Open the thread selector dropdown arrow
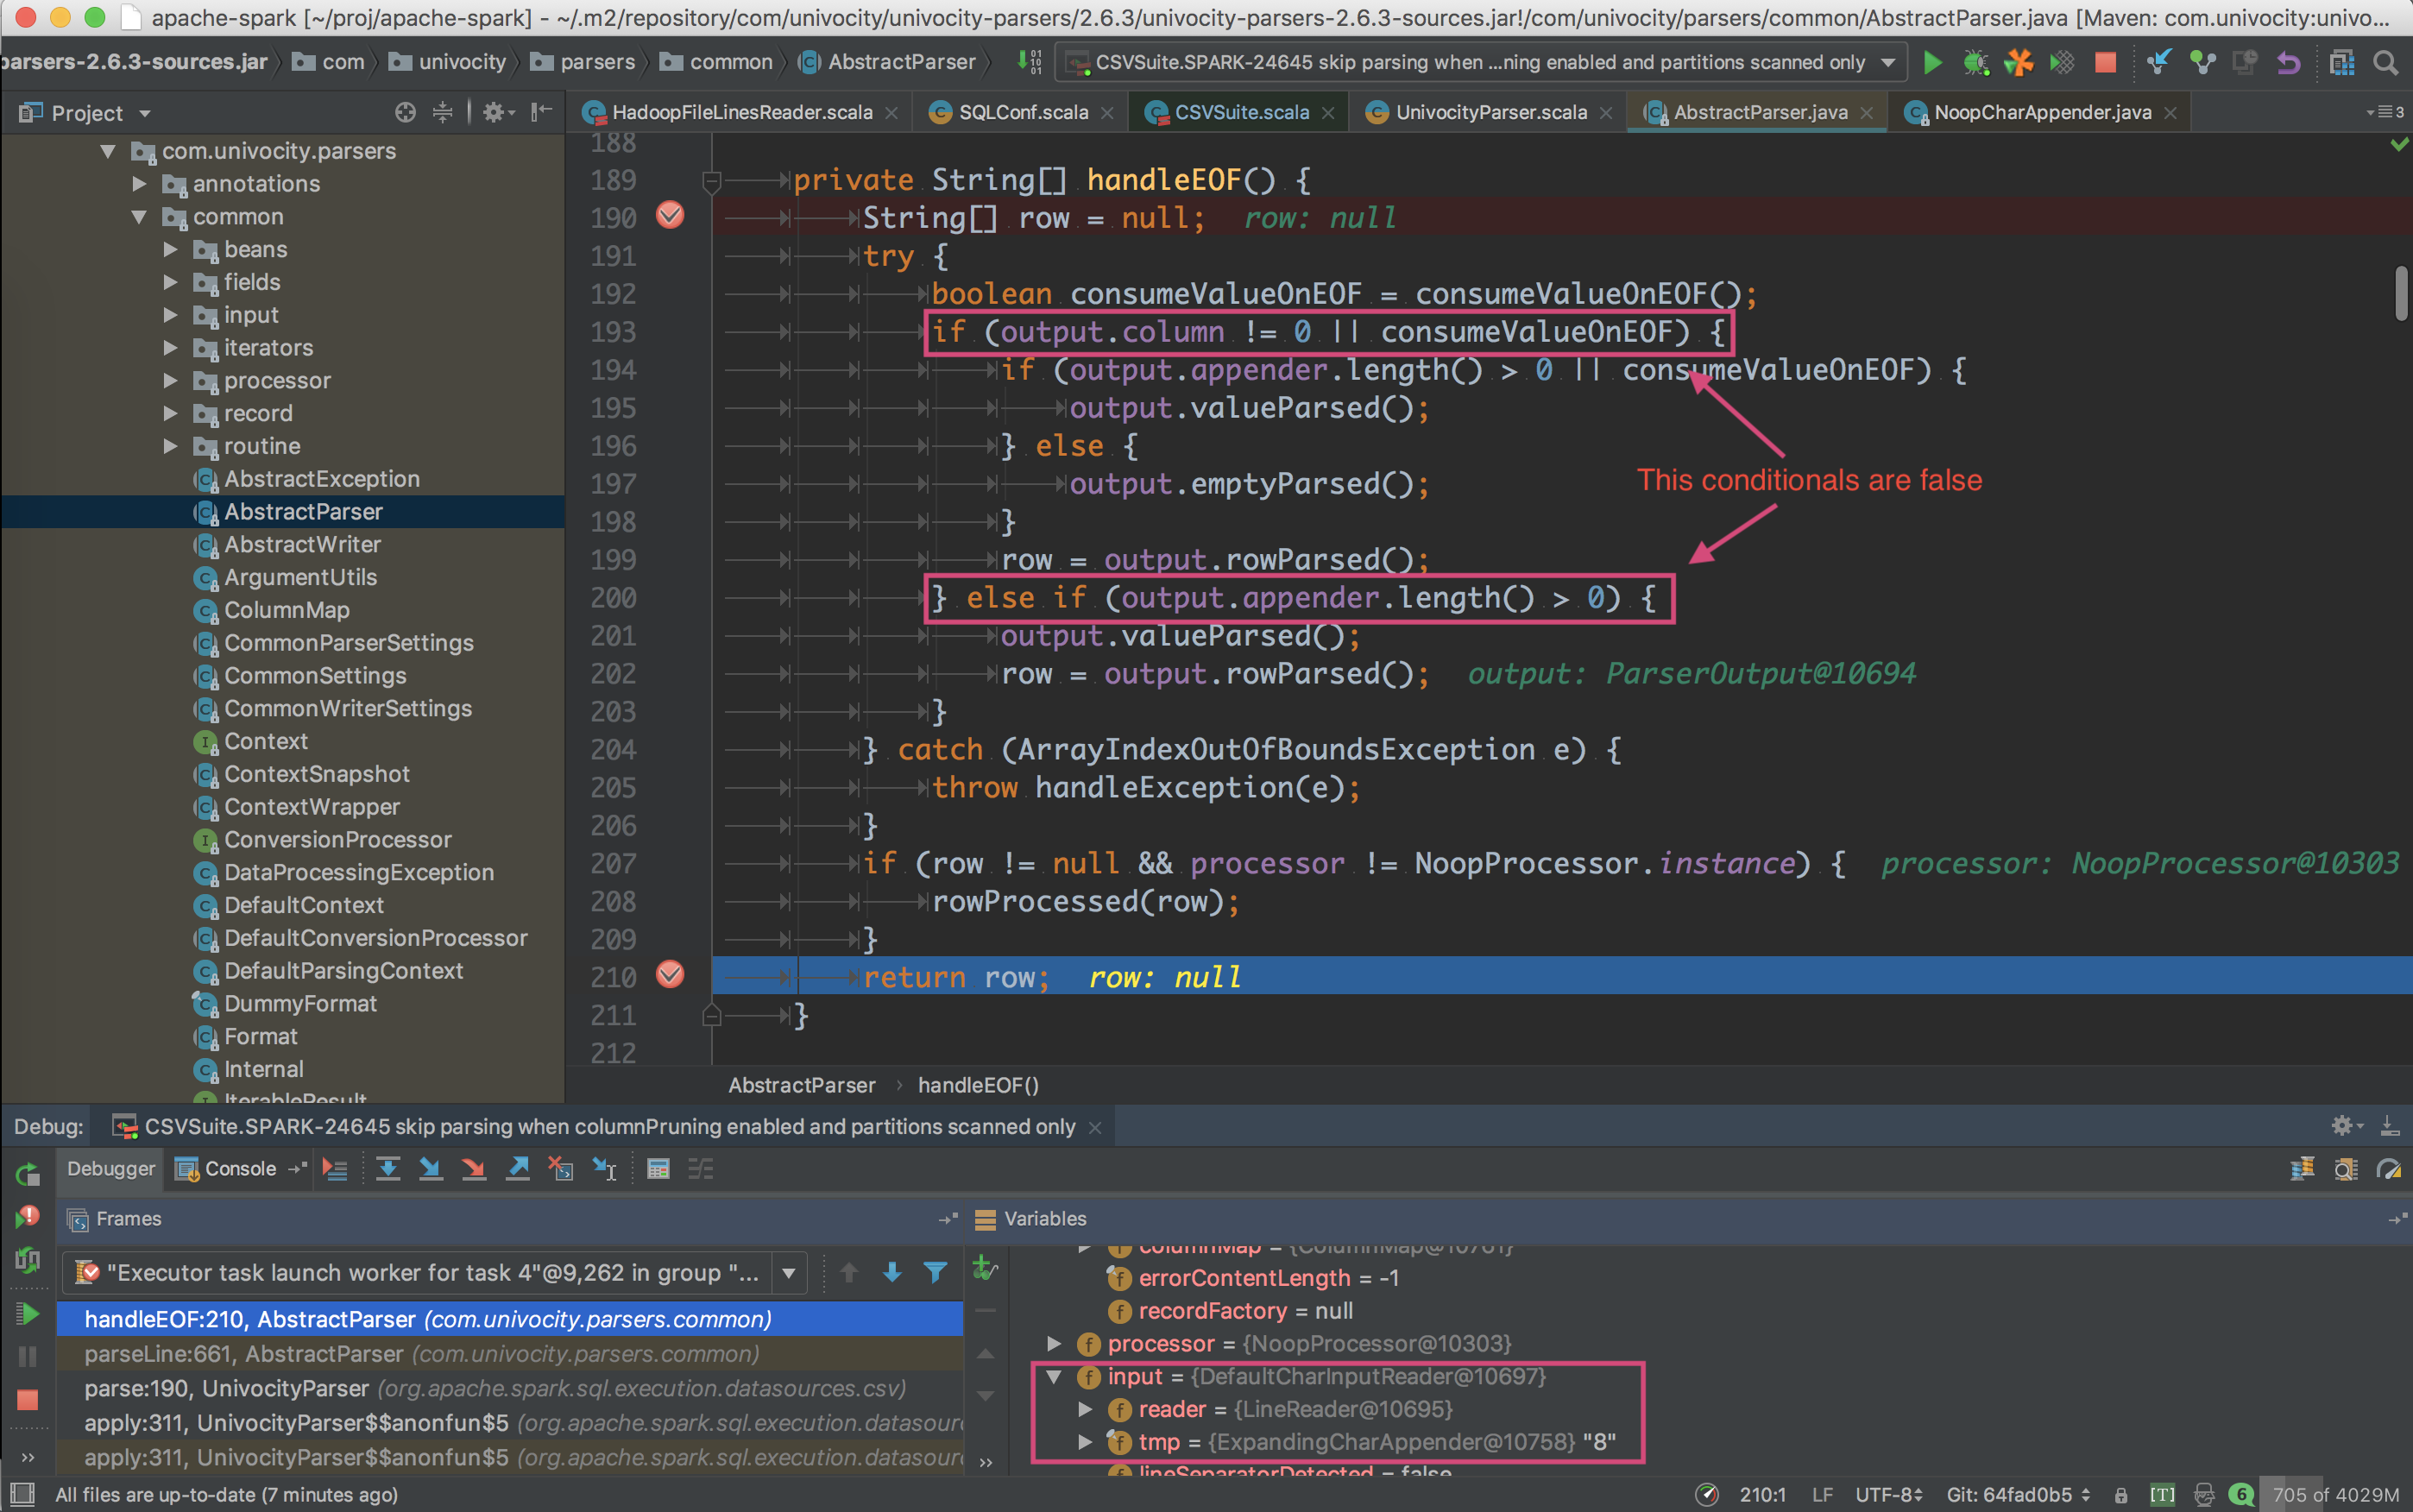The image size is (2413, 1512). (x=789, y=1273)
